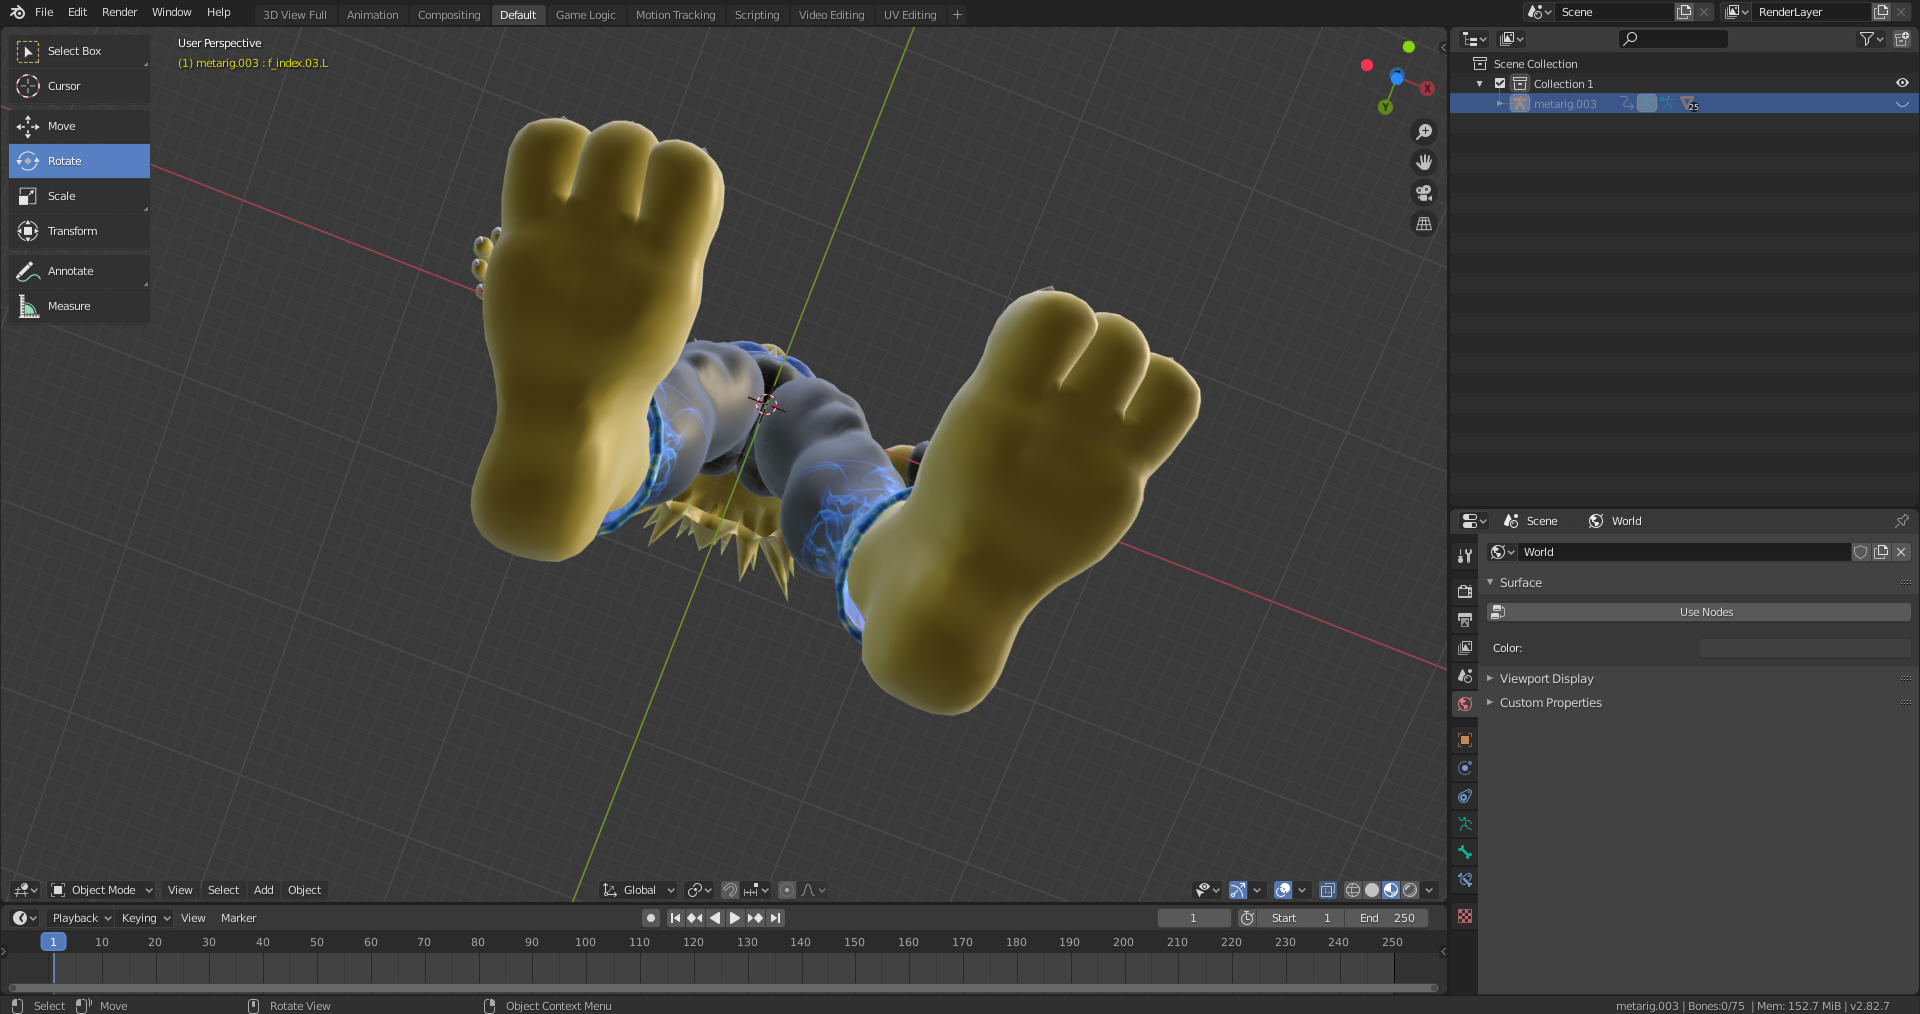Open the Render menu
The image size is (1920, 1014).
[119, 12]
